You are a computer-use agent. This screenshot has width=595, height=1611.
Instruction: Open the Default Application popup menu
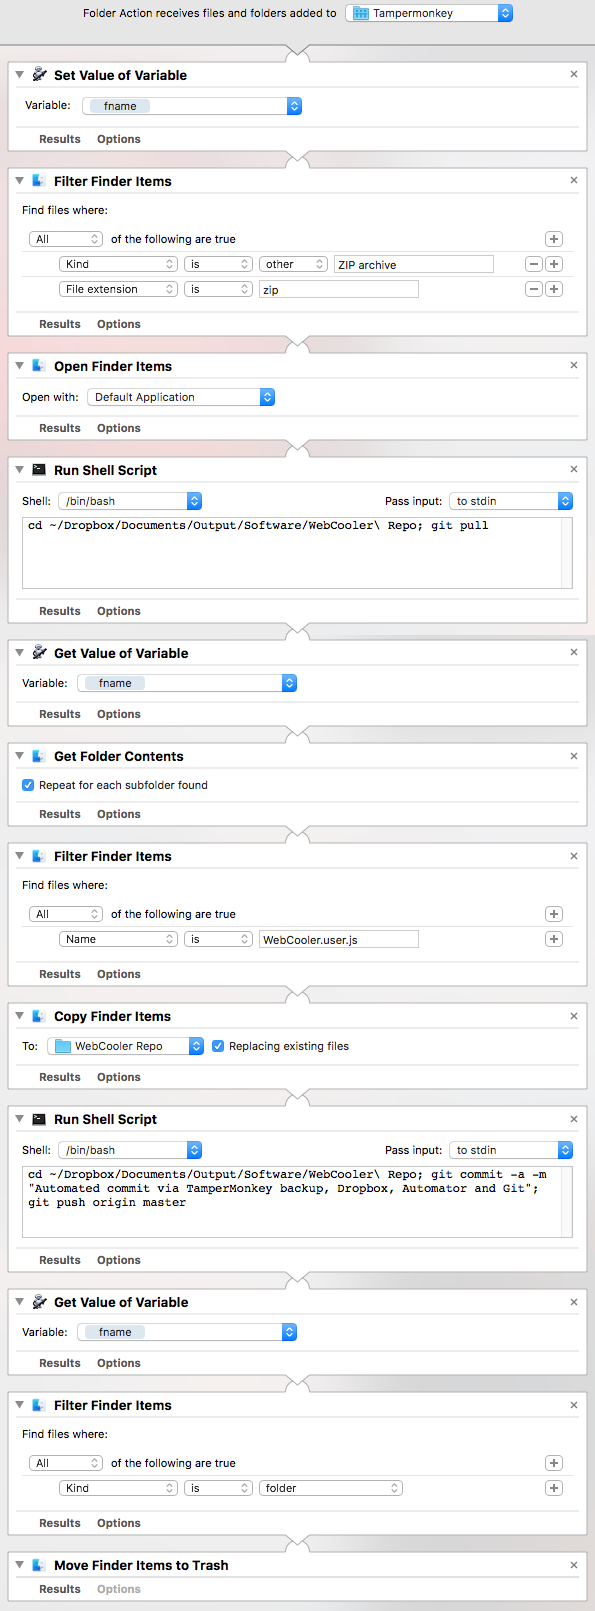click(180, 397)
